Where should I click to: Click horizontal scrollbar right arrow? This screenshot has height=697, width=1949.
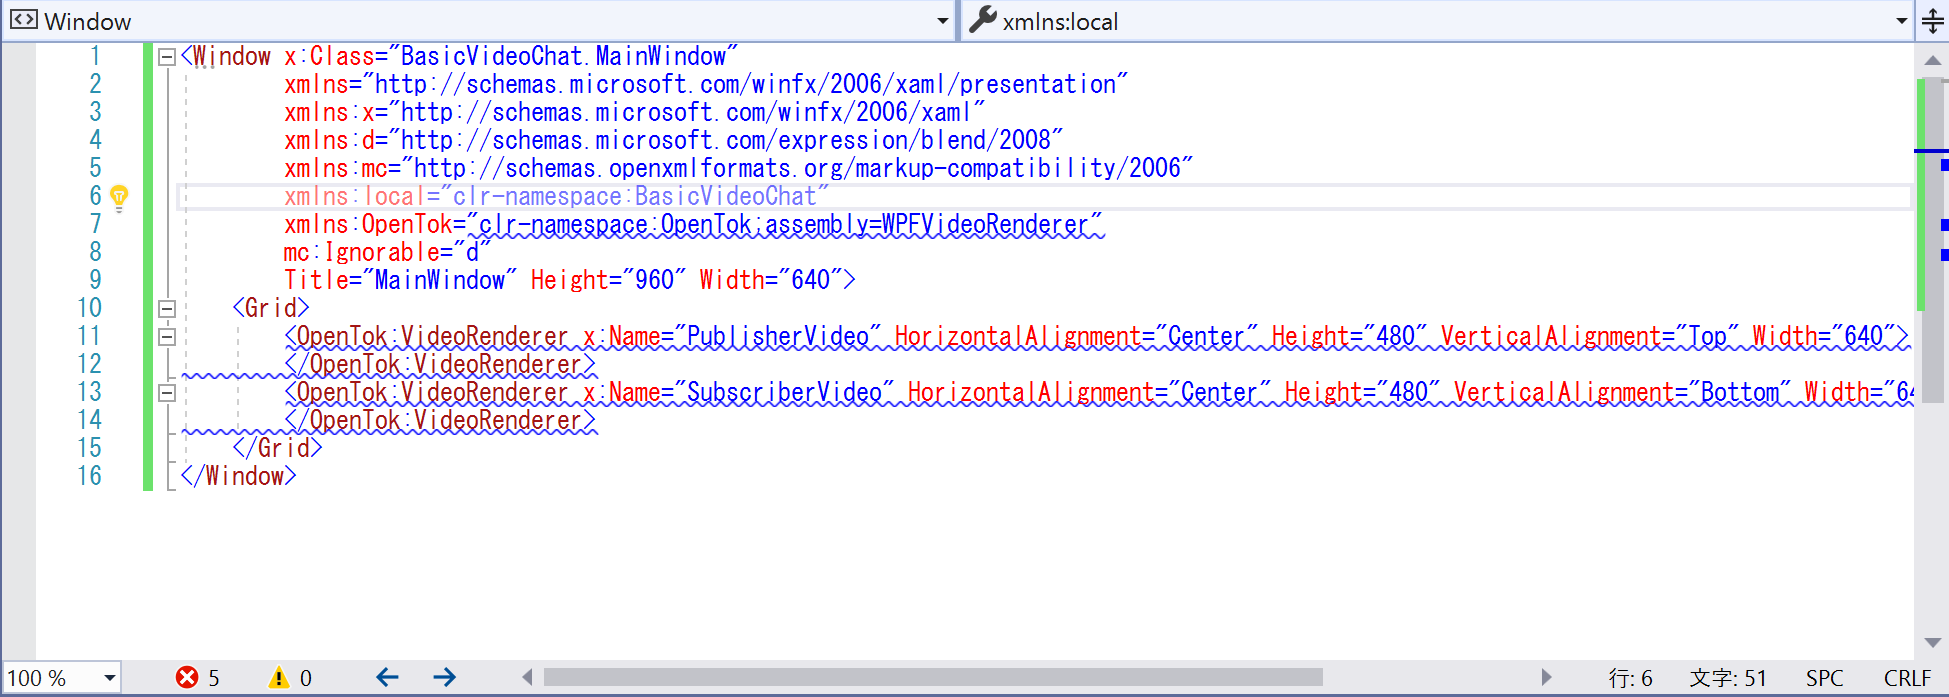click(x=1546, y=678)
